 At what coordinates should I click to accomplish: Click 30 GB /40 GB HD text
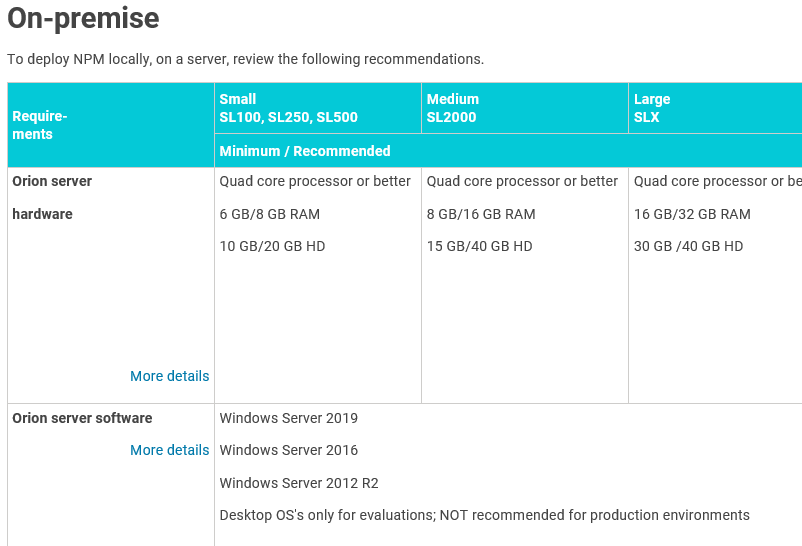tap(688, 246)
